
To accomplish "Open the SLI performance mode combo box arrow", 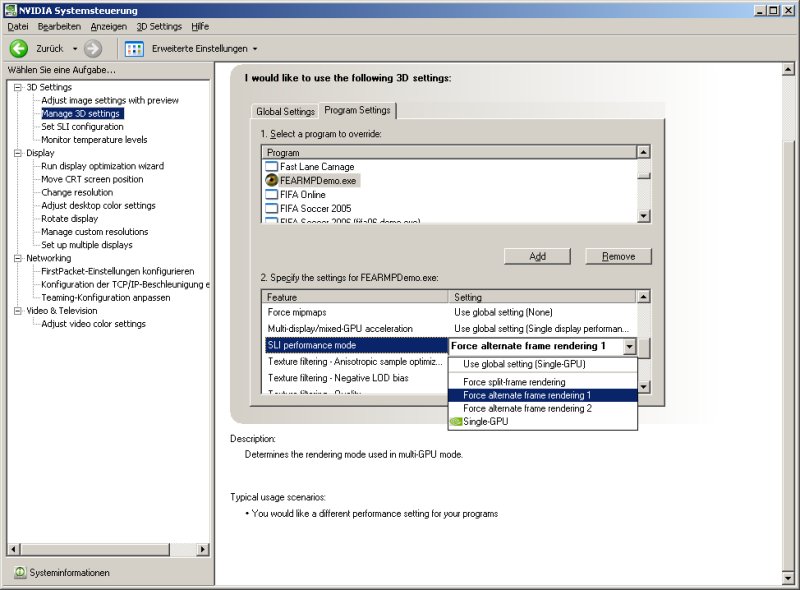I will click(630, 347).
